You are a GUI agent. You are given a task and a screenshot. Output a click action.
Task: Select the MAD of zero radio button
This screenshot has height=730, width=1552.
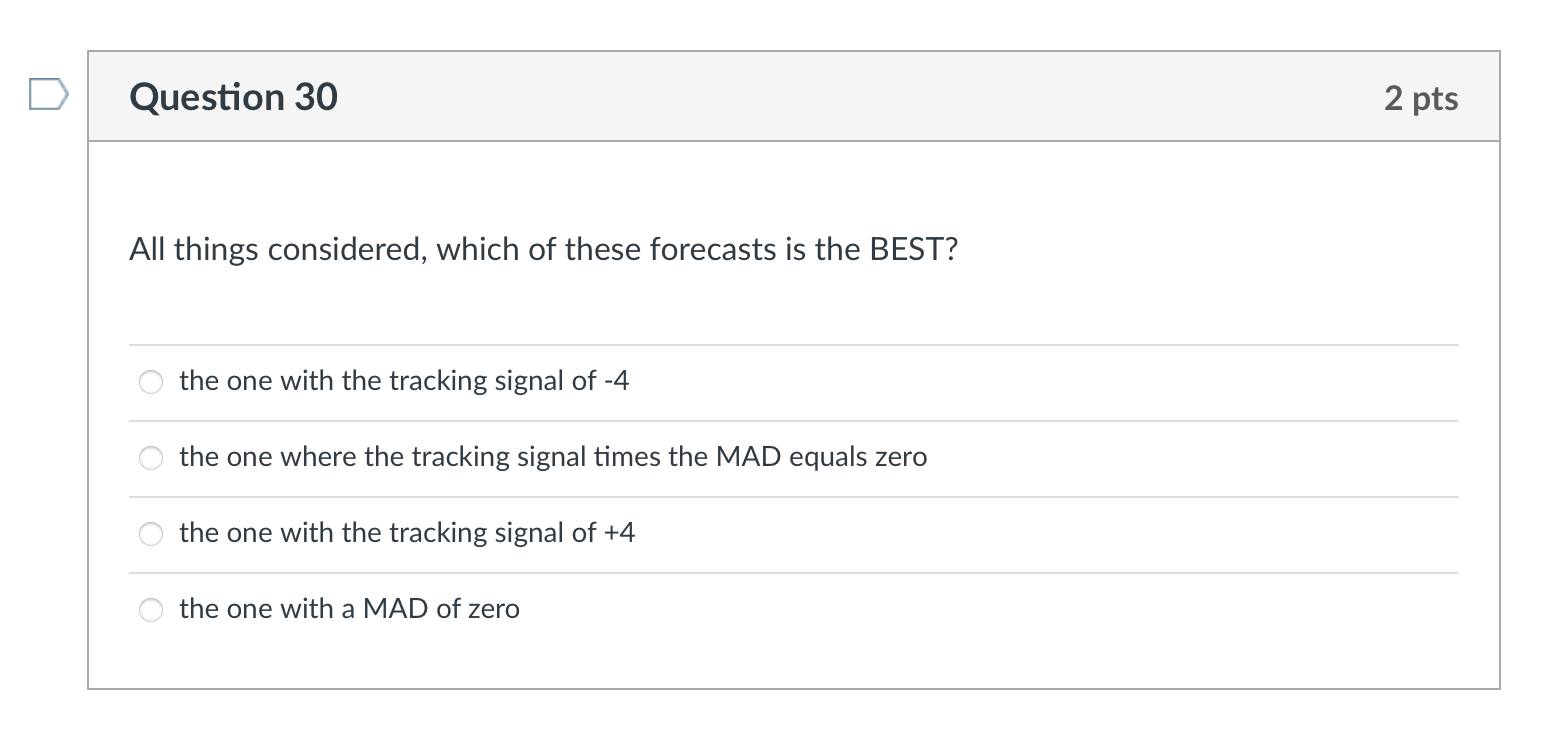point(151,610)
